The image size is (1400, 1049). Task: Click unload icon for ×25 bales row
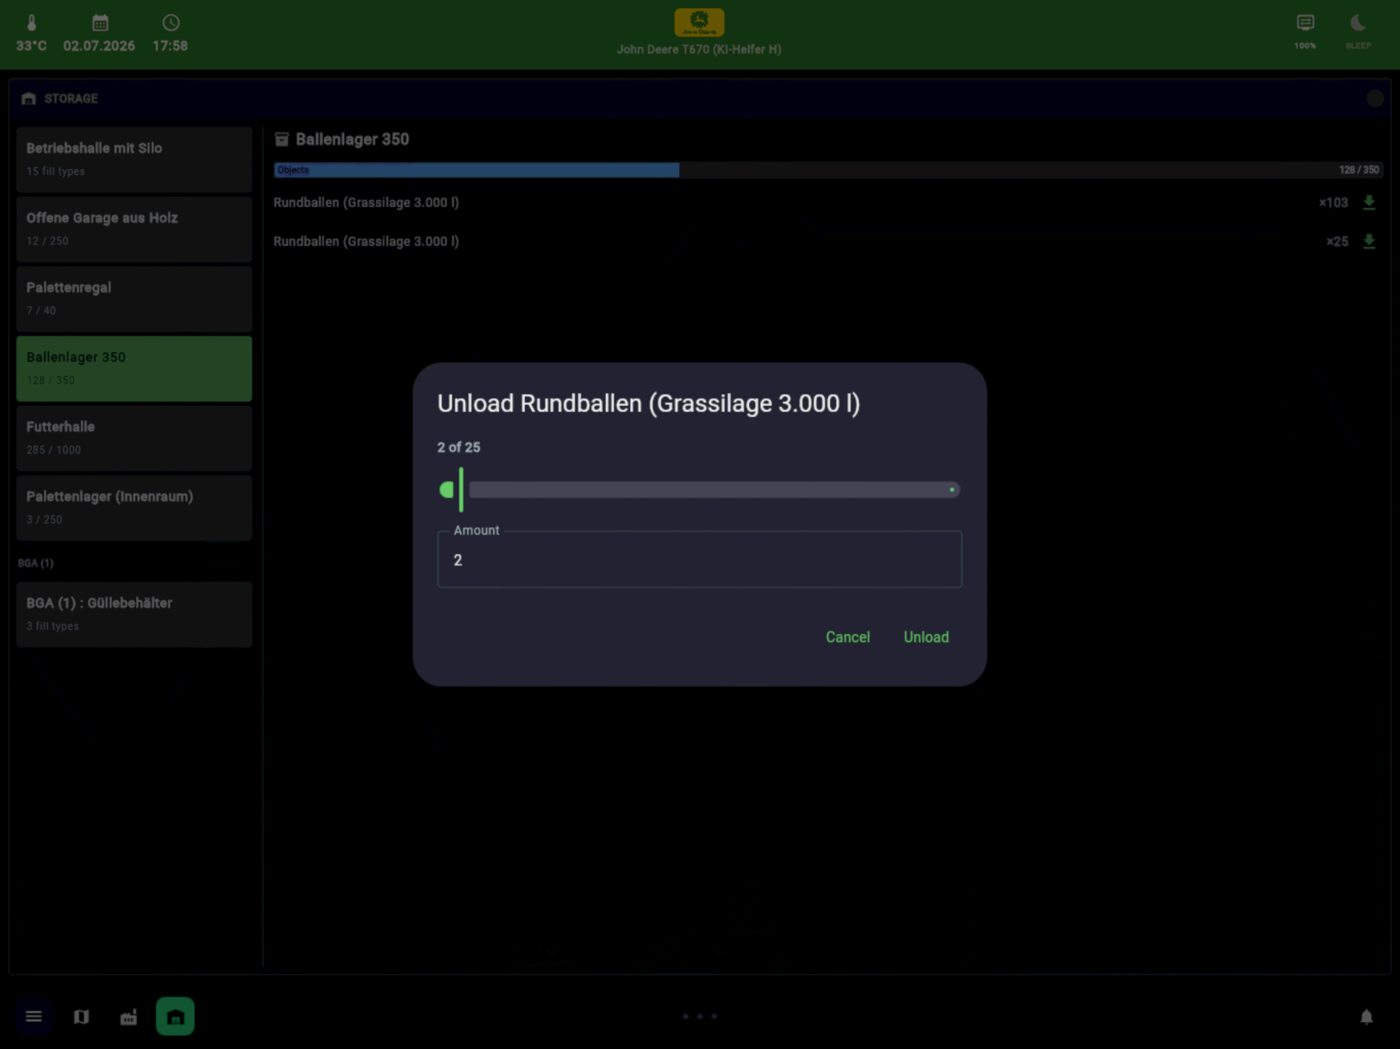click(x=1369, y=241)
